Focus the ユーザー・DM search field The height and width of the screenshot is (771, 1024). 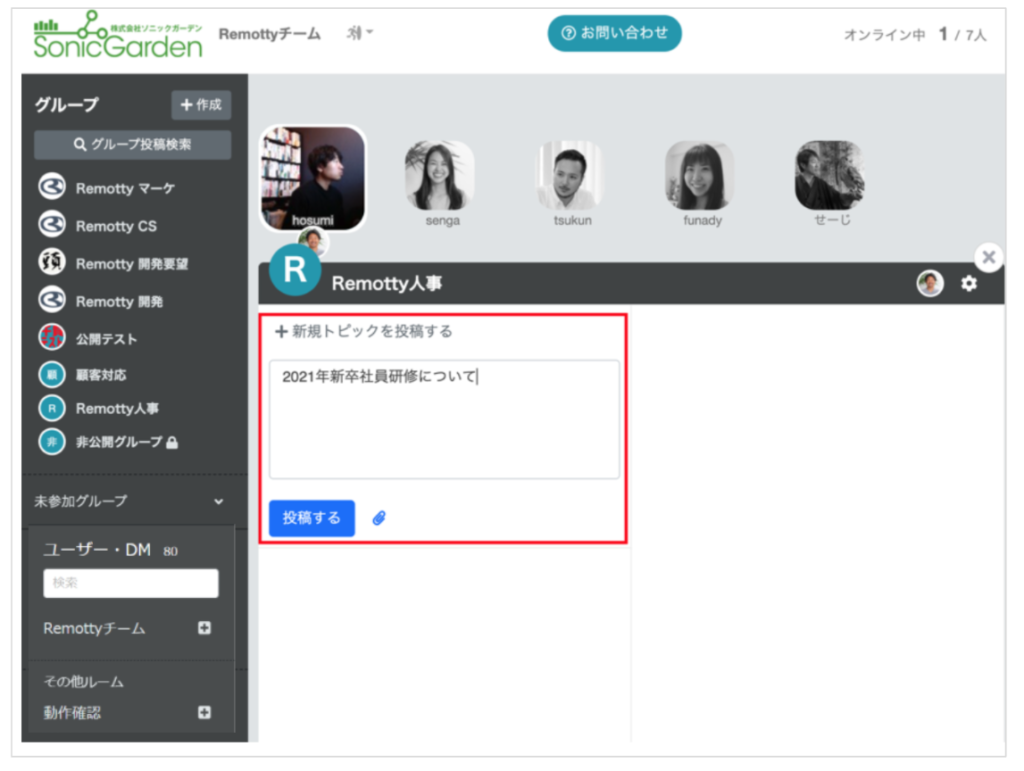[131, 583]
